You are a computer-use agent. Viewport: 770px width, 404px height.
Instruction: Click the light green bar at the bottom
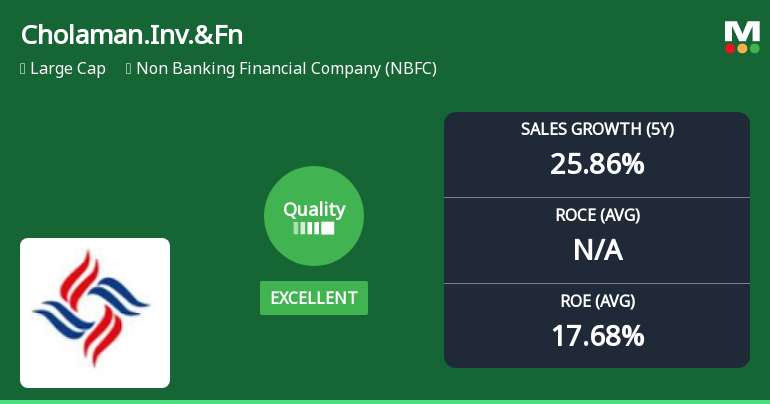click(x=385, y=401)
